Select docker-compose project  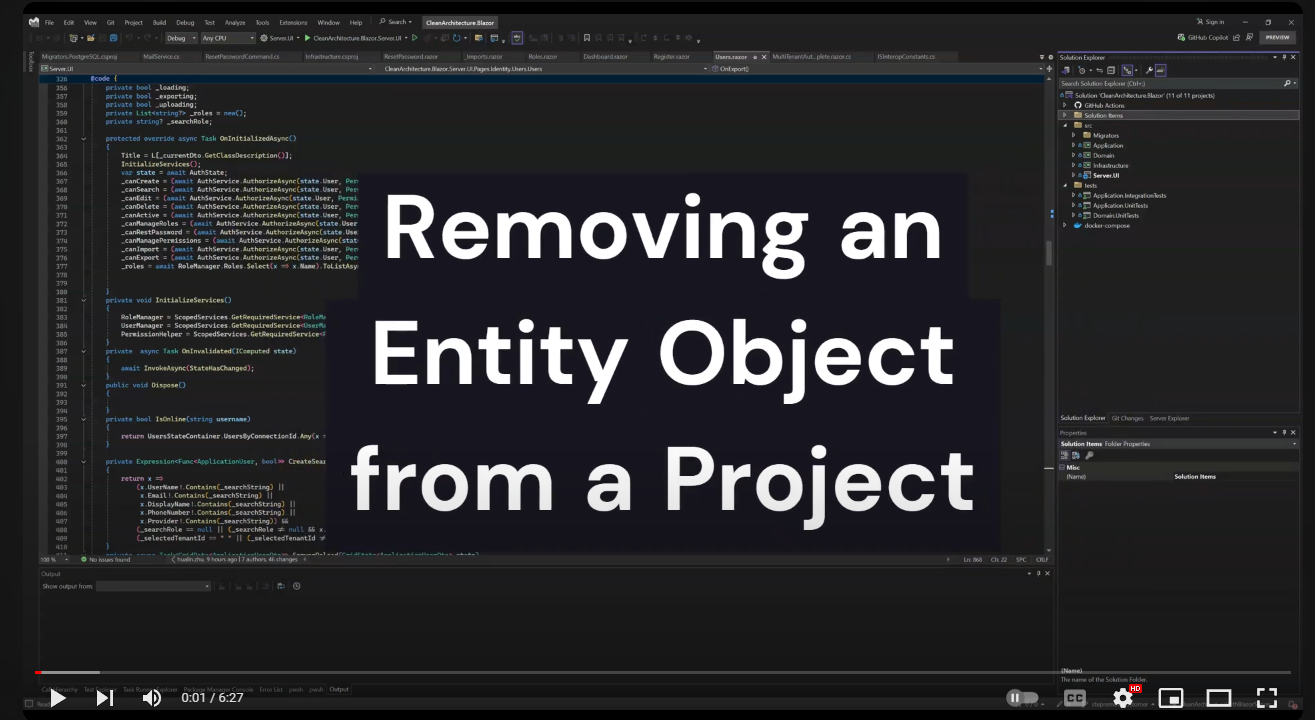[x=1107, y=225]
